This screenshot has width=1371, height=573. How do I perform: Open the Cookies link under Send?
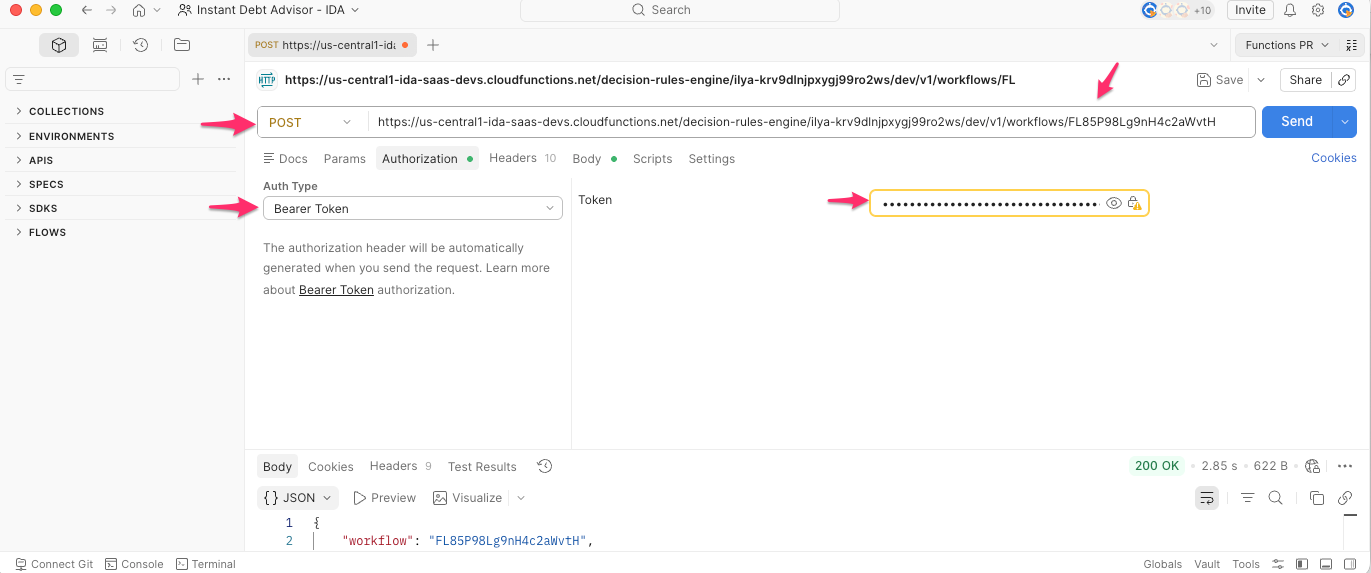pyautogui.click(x=1334, y=158)
